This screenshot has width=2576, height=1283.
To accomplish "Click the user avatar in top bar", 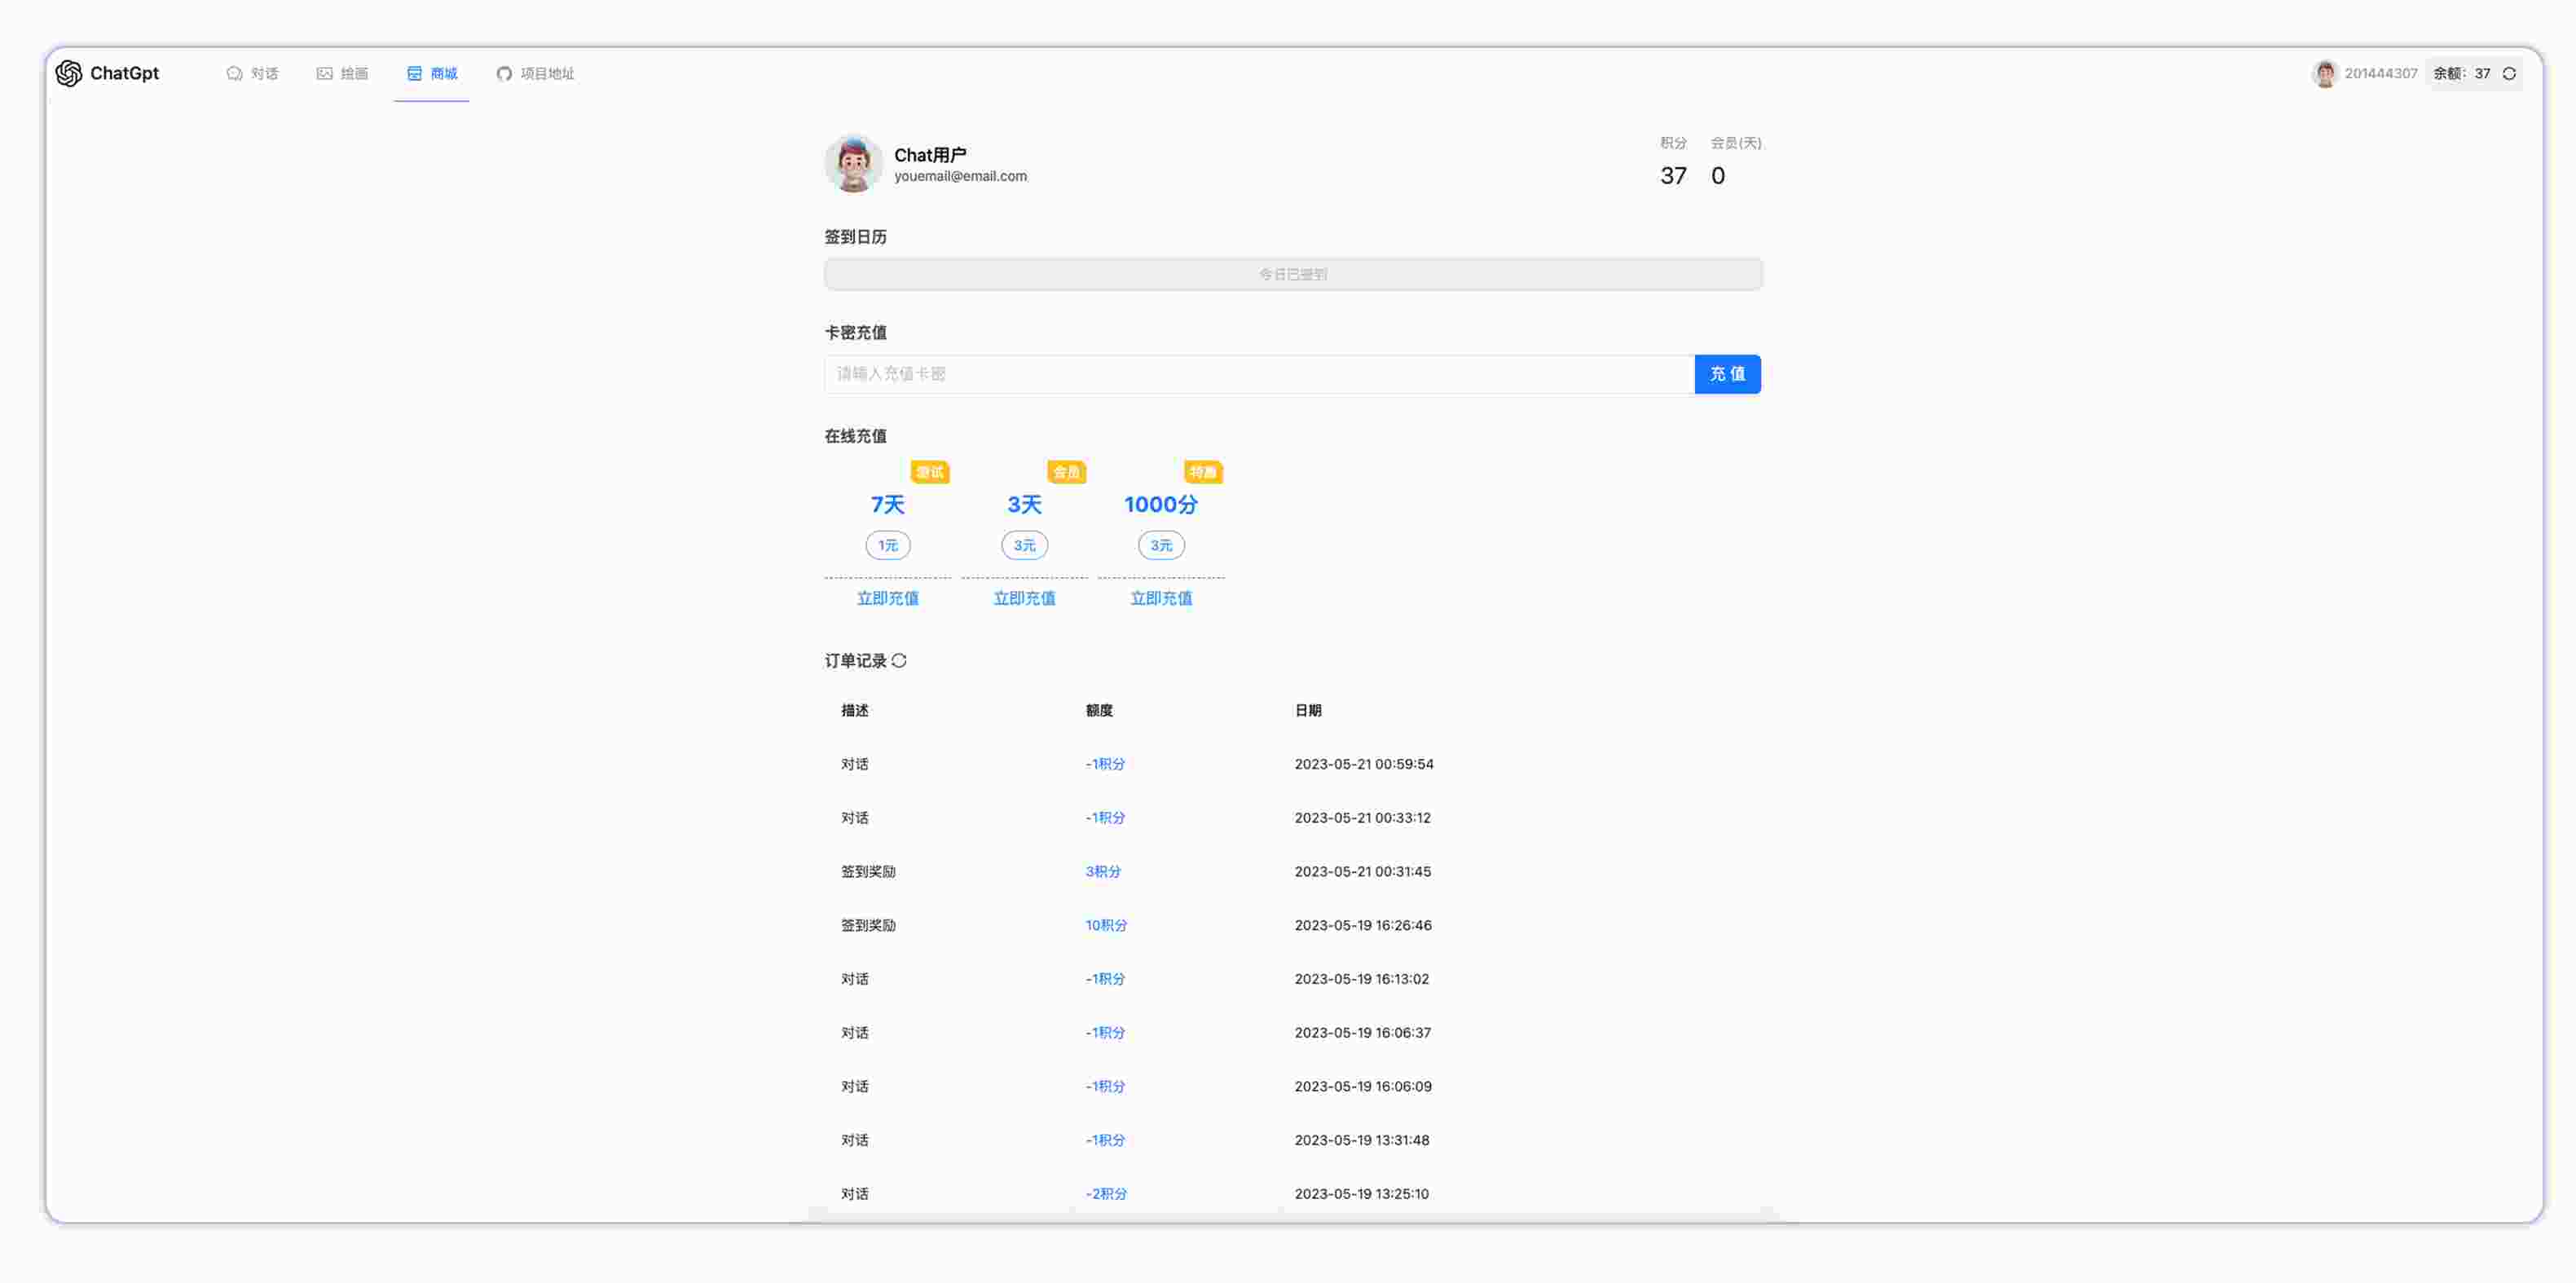I will point(2324,73).
